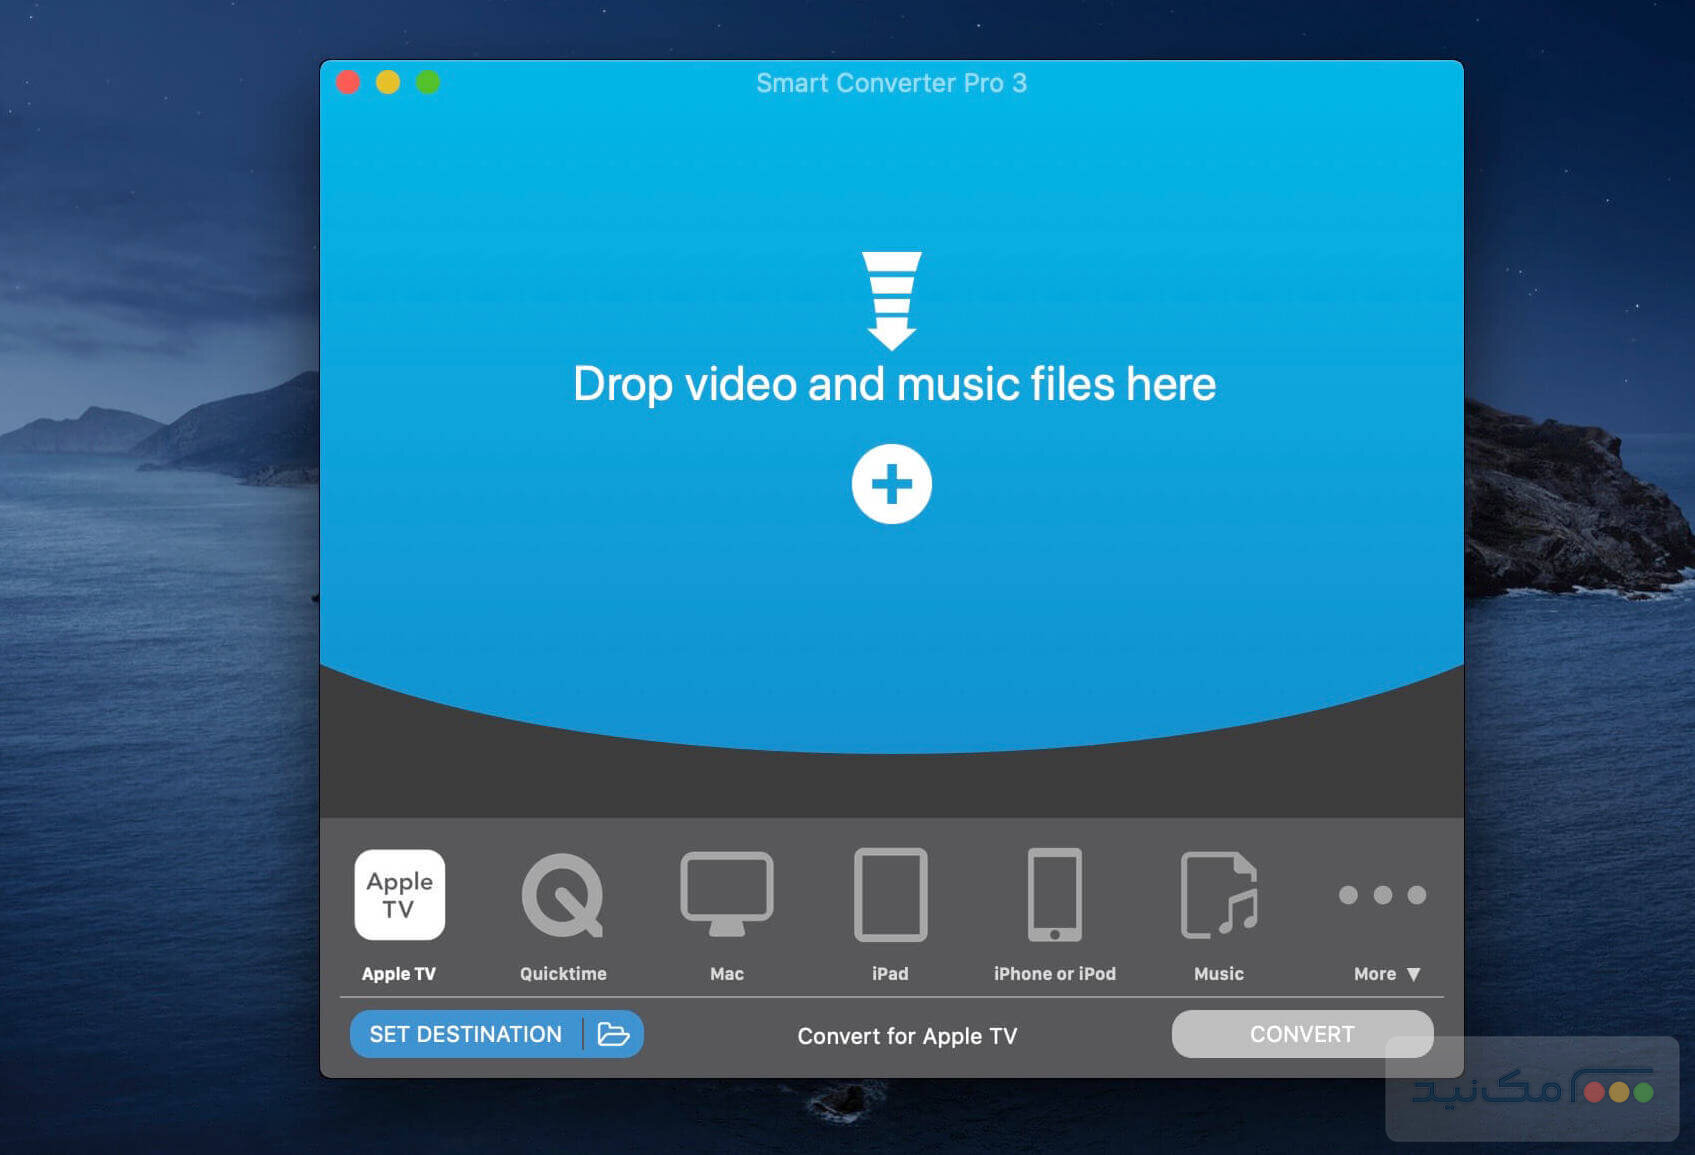Switch active preset from Apple TV to Mac

tap(726, 895)
